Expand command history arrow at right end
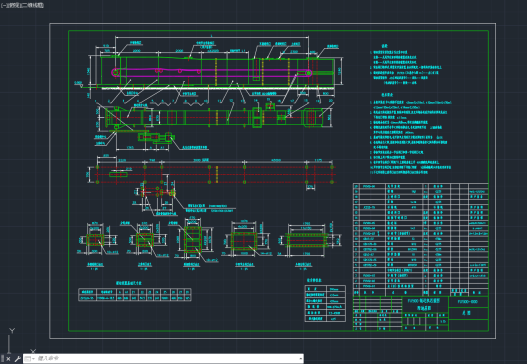Image resolution: width=527 pixels, height=364 pixels. click(300, 359)
